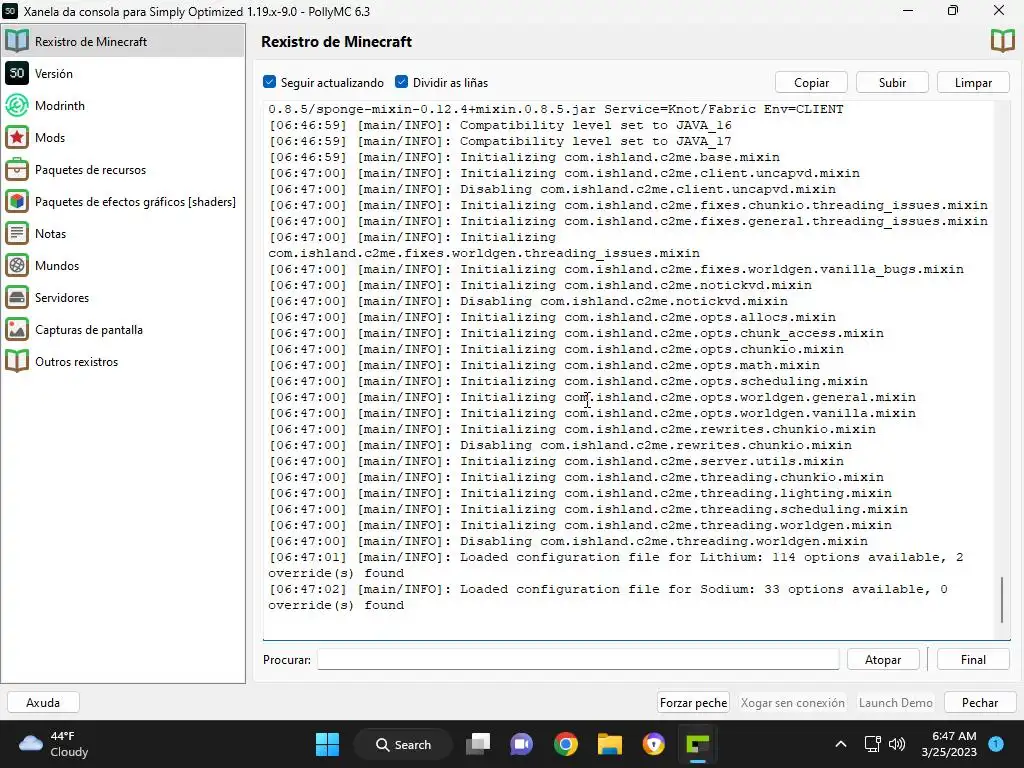Select the Servidores menu entry
1024x768 pixels.
click(x=123, y=297)
